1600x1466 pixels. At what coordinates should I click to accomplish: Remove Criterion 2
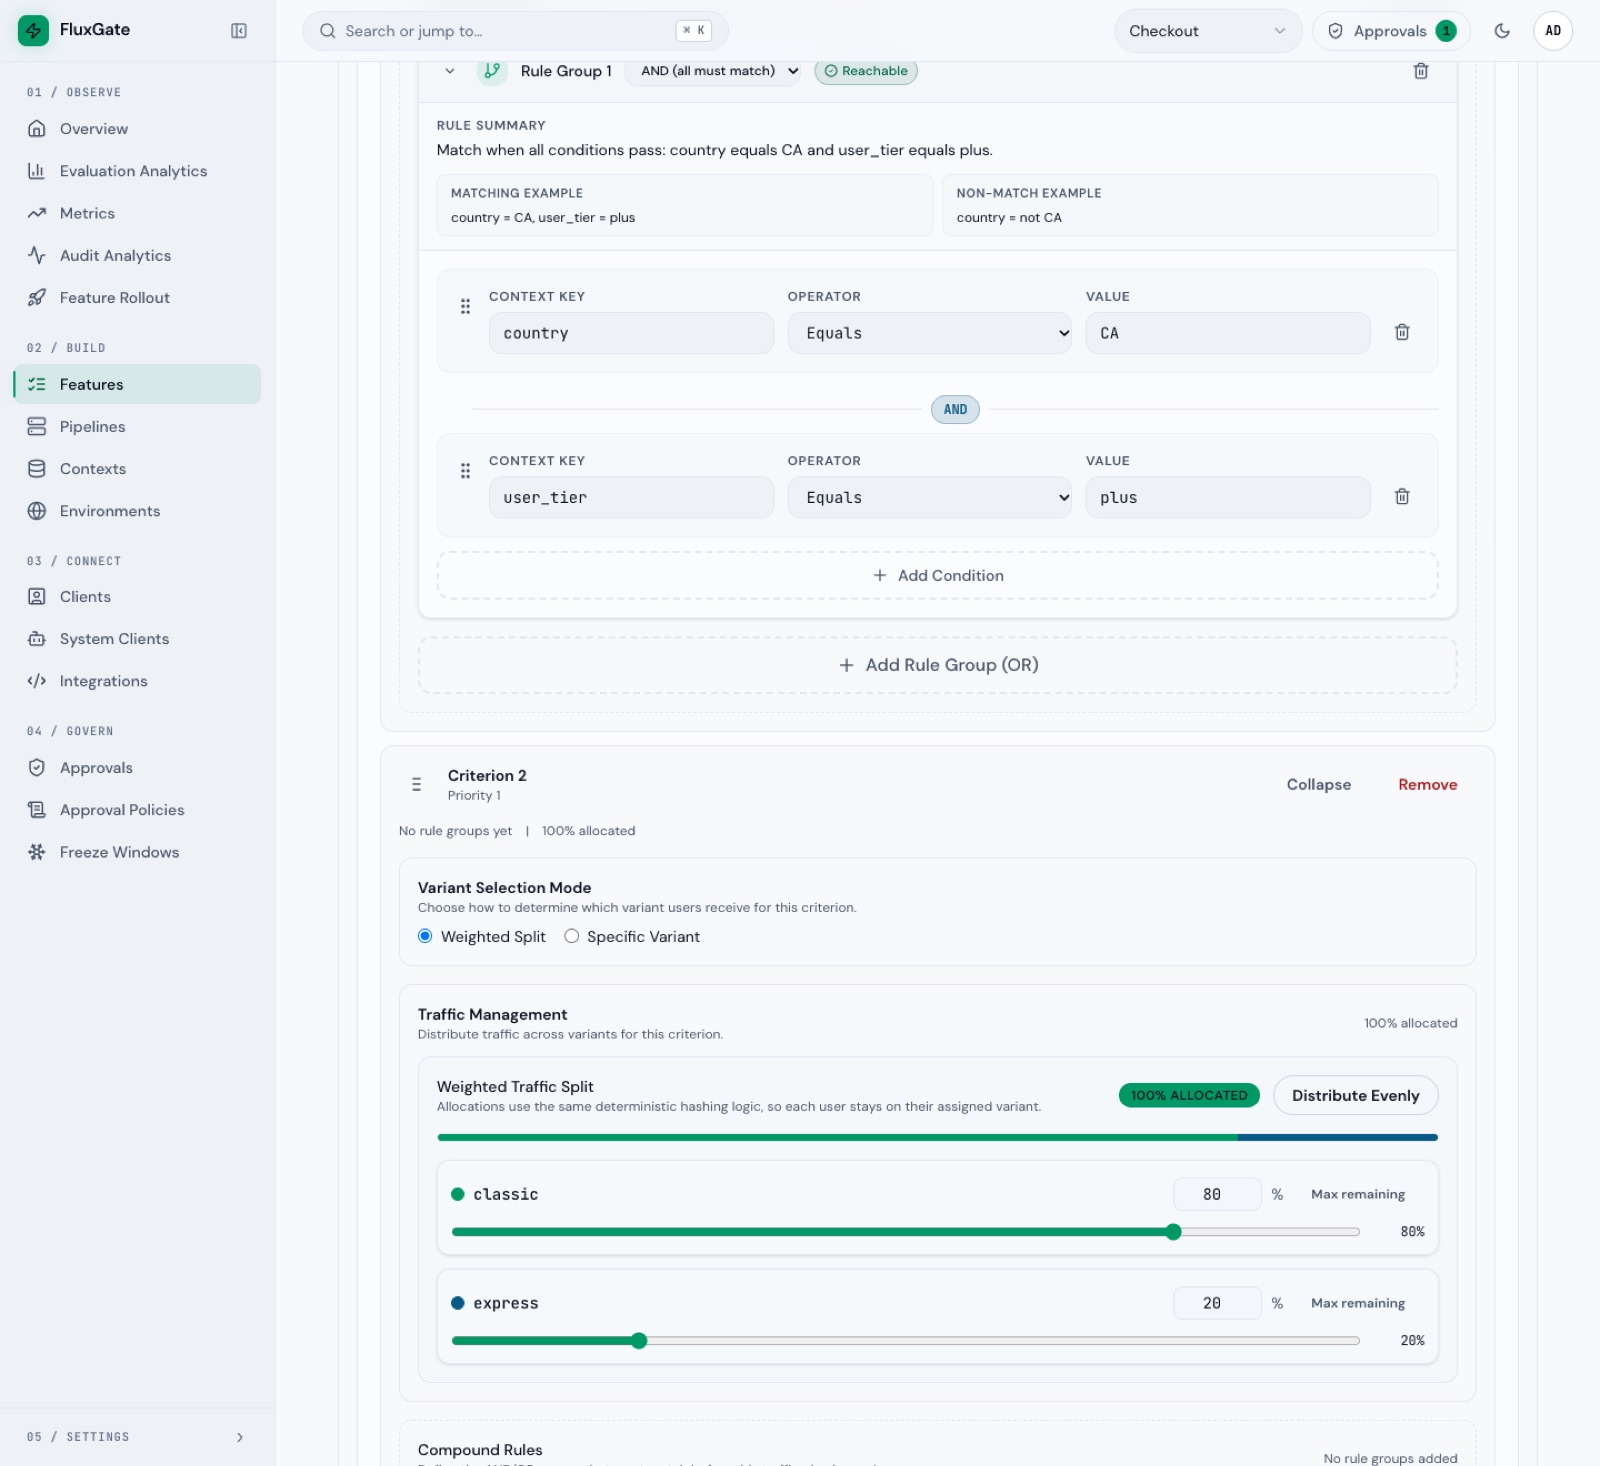click(x=1427, y=785)
